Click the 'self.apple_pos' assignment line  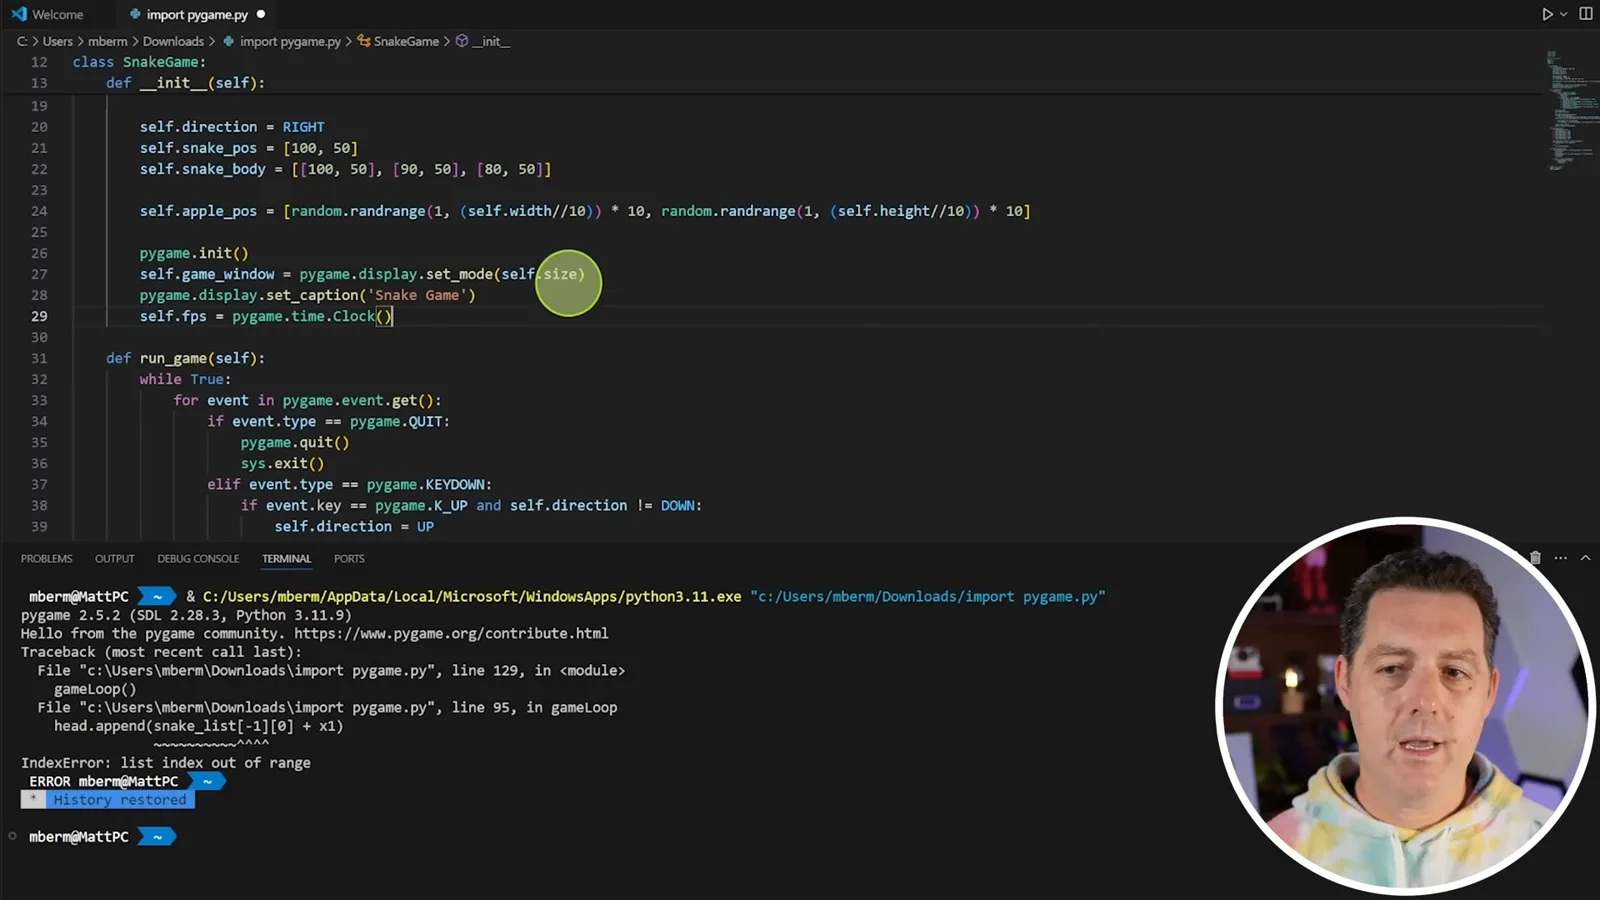(x=585, y=211)
